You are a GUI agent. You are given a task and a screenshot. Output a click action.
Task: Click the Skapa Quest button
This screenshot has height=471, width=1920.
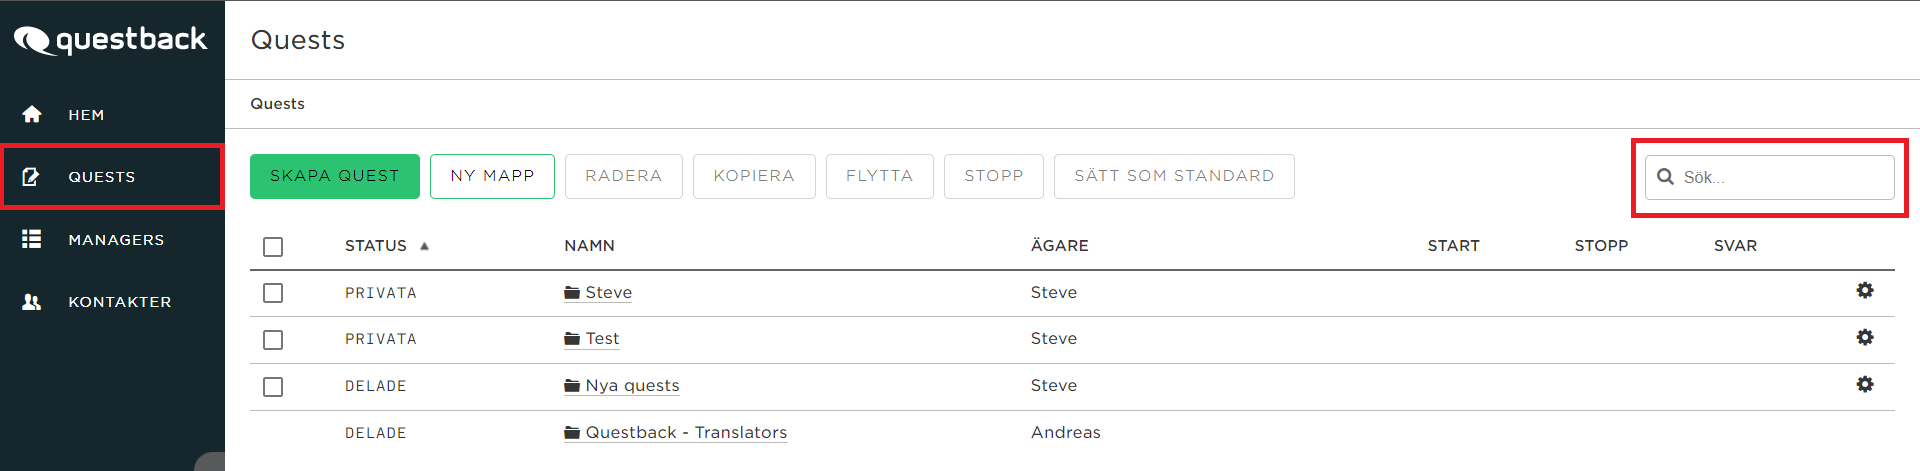pyautogui.click(x=335, y=176)
